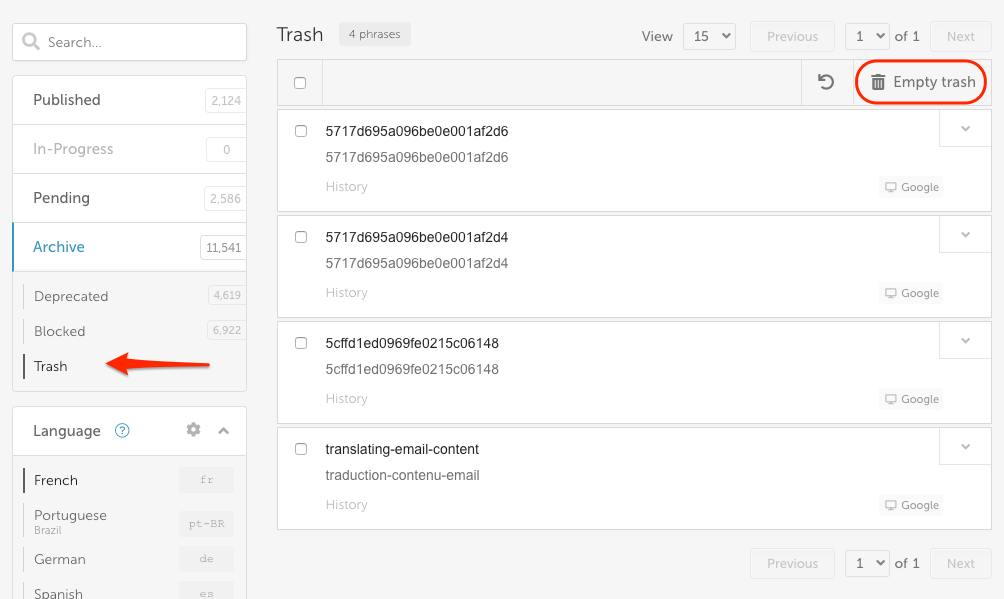
Task: Open the top page number dropdown
Action: click(867, 37)
